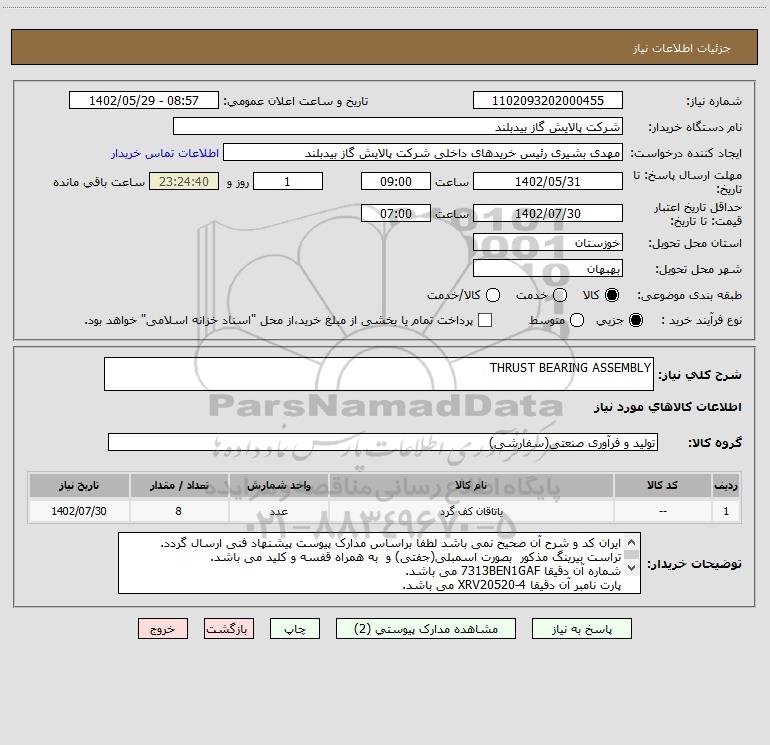Click the delivery city field بهبهان
The width and height of the screenshot is (770, 745).
tap(548, 268)
